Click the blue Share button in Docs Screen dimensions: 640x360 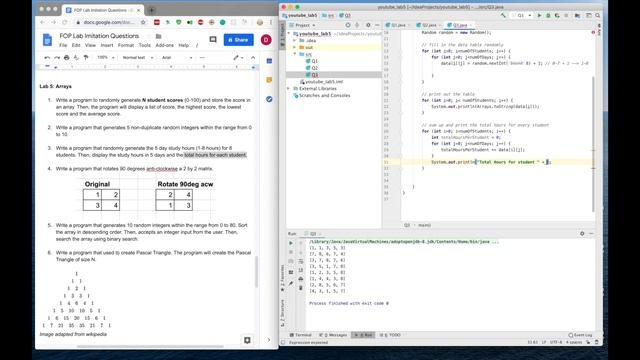click(238, 40)
